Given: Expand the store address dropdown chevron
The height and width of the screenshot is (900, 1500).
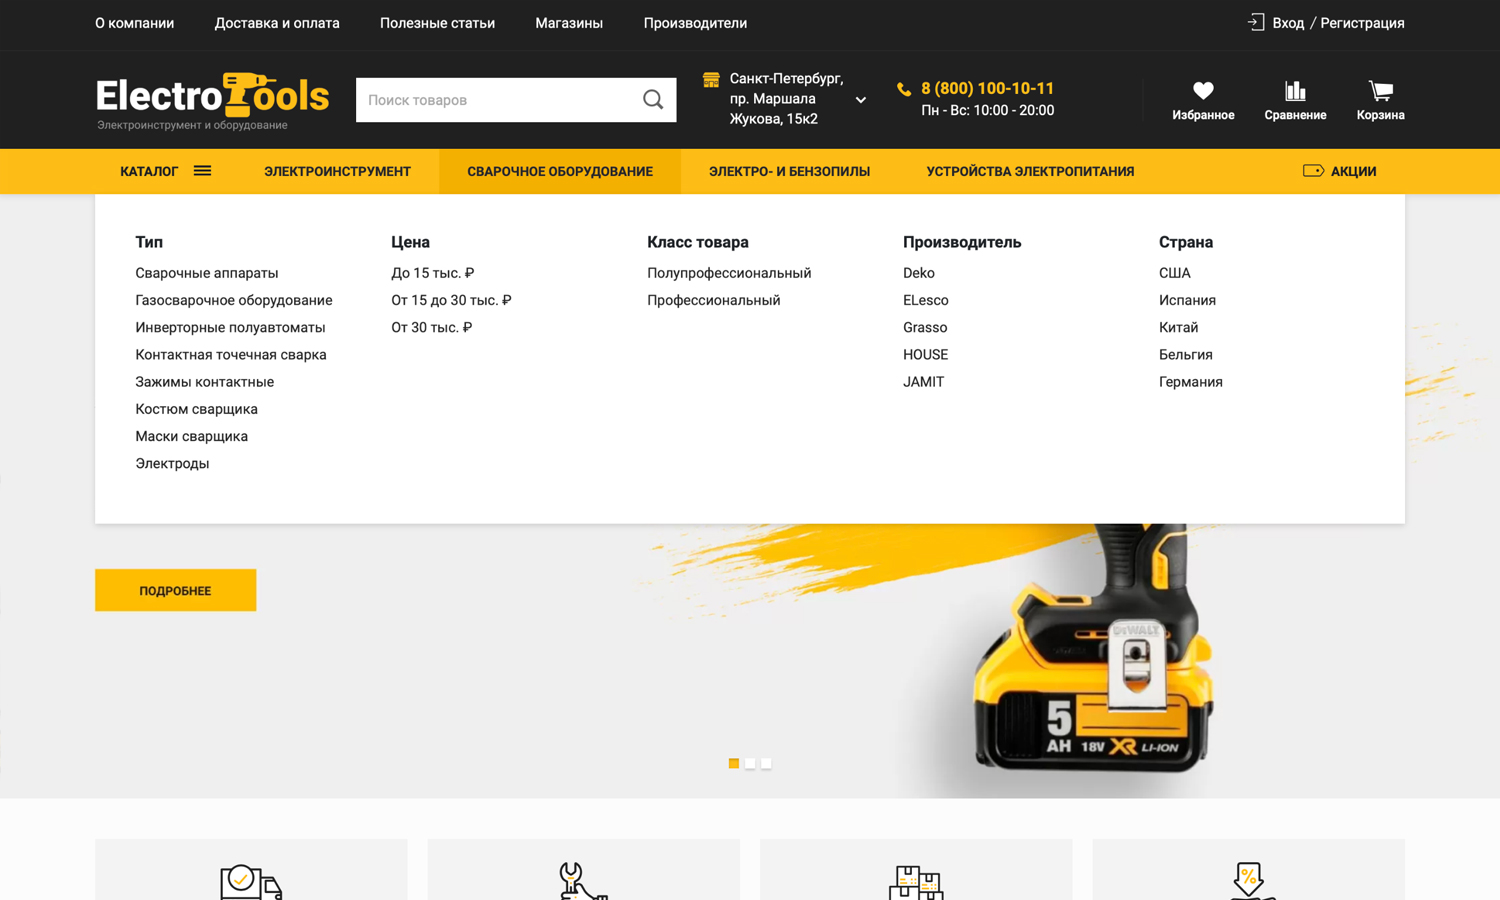Looking at the screenshot, I should pos(860,100).
